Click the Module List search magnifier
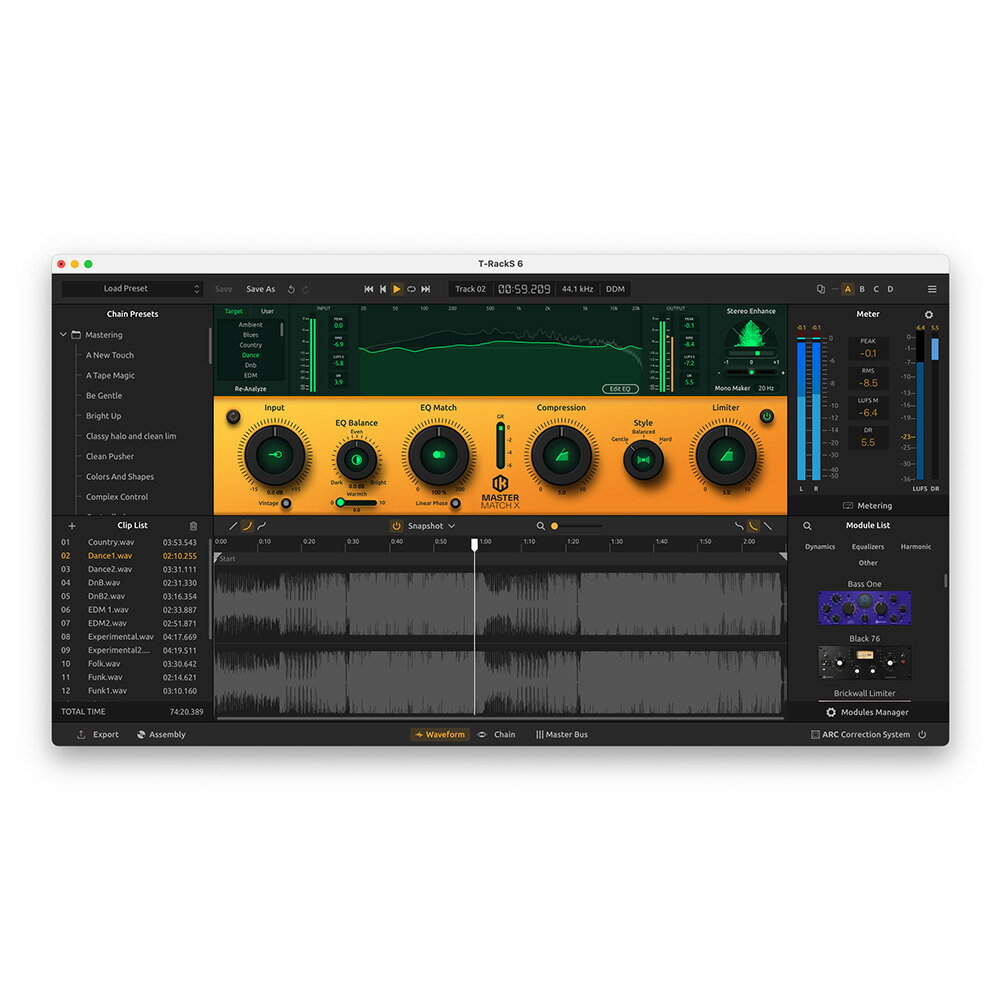Screen dimensions: 1000x1000 tap(807, 526)
